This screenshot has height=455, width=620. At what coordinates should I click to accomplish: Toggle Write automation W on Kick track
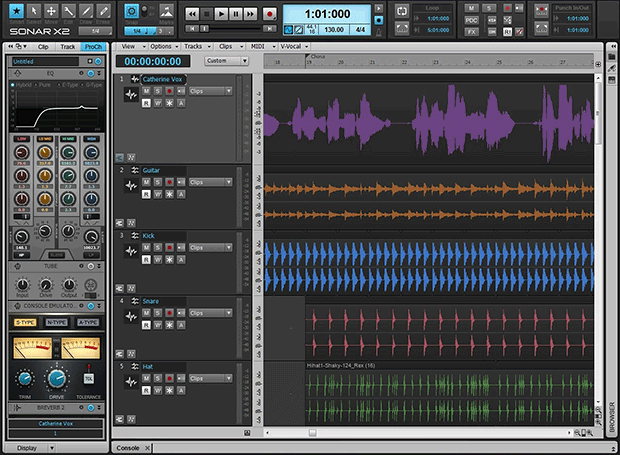pos(158,260)
